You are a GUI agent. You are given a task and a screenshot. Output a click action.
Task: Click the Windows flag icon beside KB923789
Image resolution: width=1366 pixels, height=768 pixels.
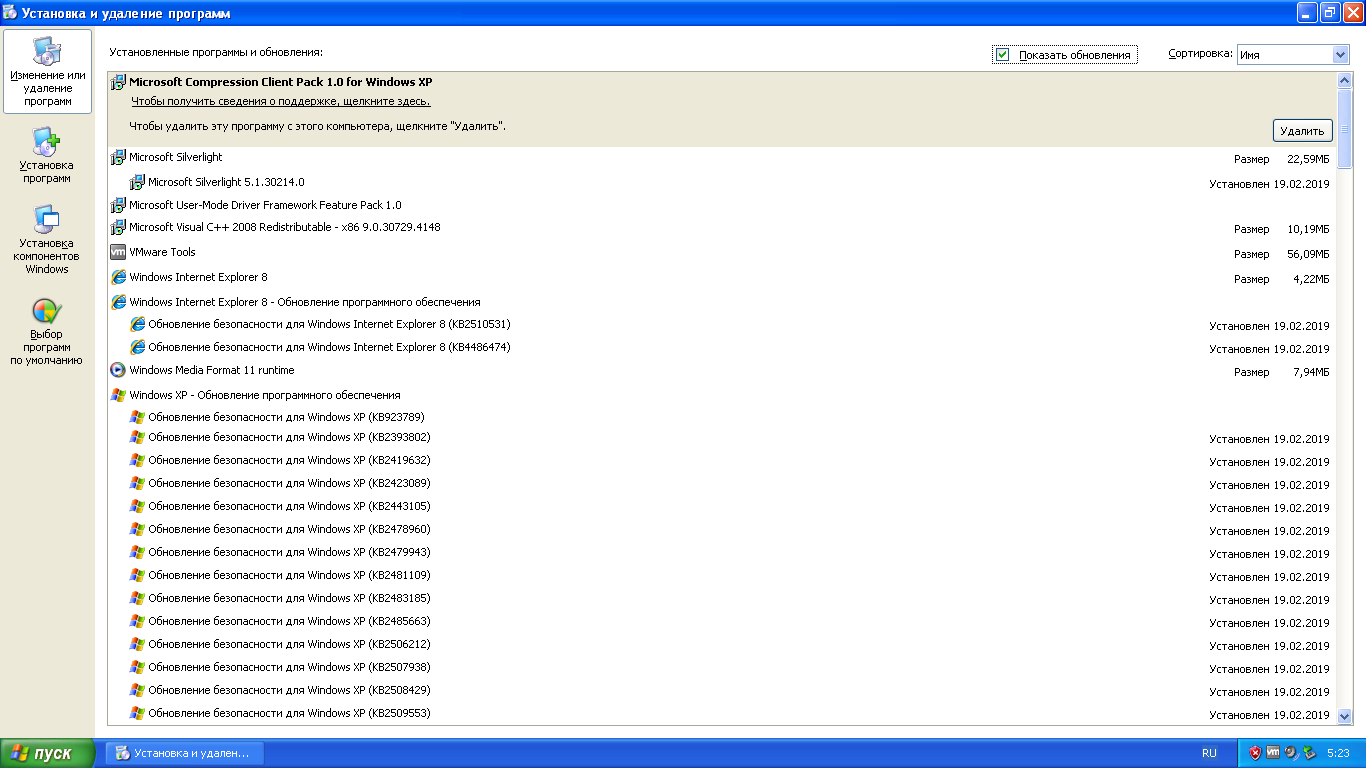click(x=137, y=417)
